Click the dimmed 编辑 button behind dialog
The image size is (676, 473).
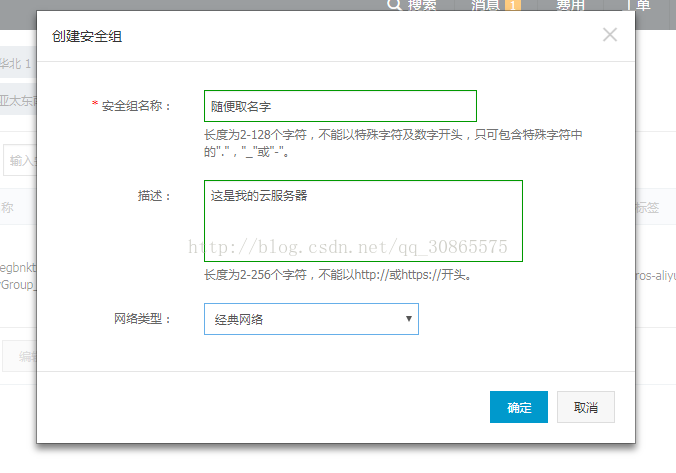coord(19,356)
